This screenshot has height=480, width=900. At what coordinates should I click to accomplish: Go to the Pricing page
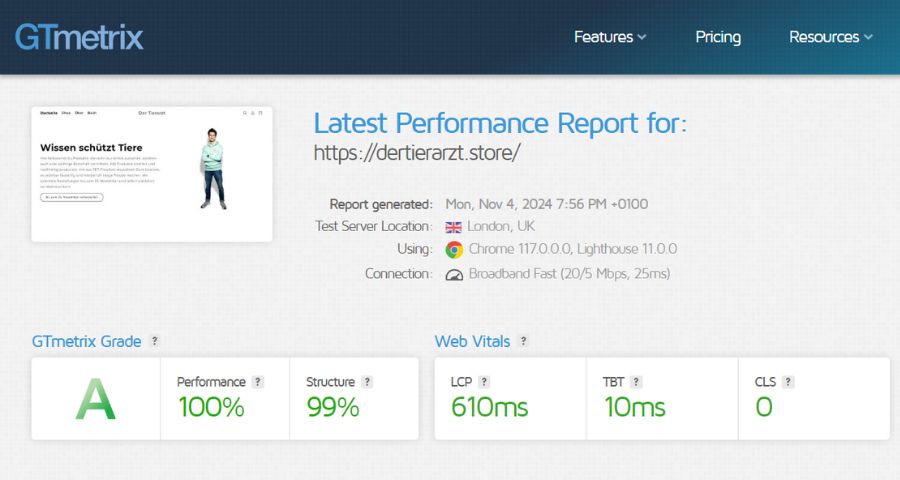click(x=718, y=37)
